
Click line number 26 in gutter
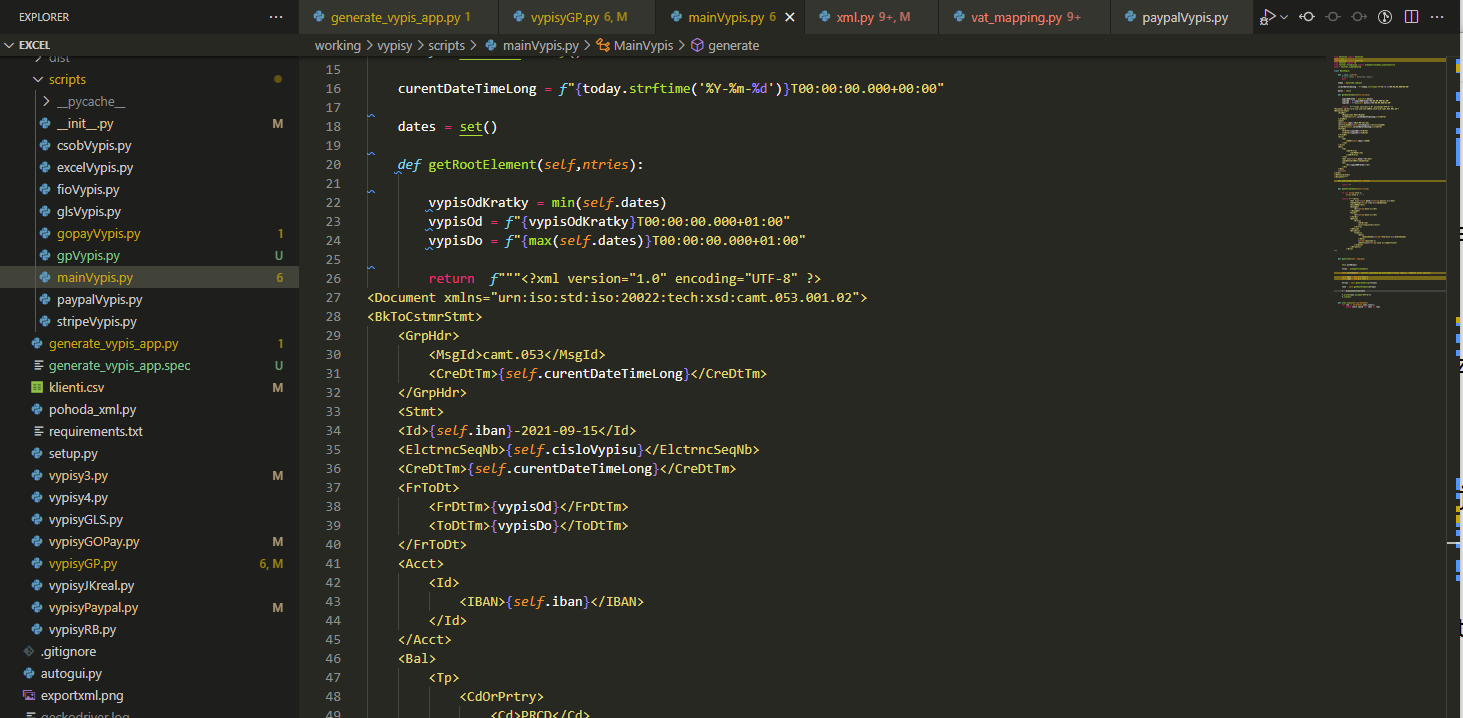333,278
